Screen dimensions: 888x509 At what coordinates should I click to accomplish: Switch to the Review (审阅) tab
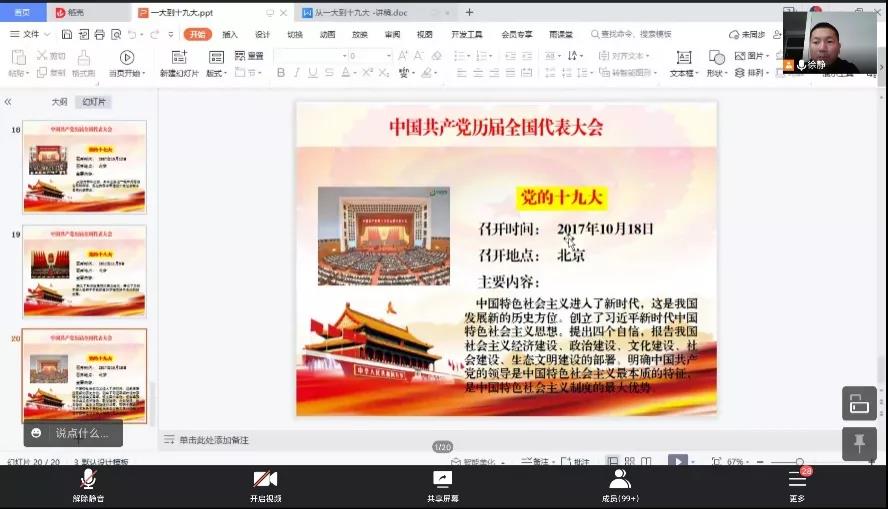(392, 35)
